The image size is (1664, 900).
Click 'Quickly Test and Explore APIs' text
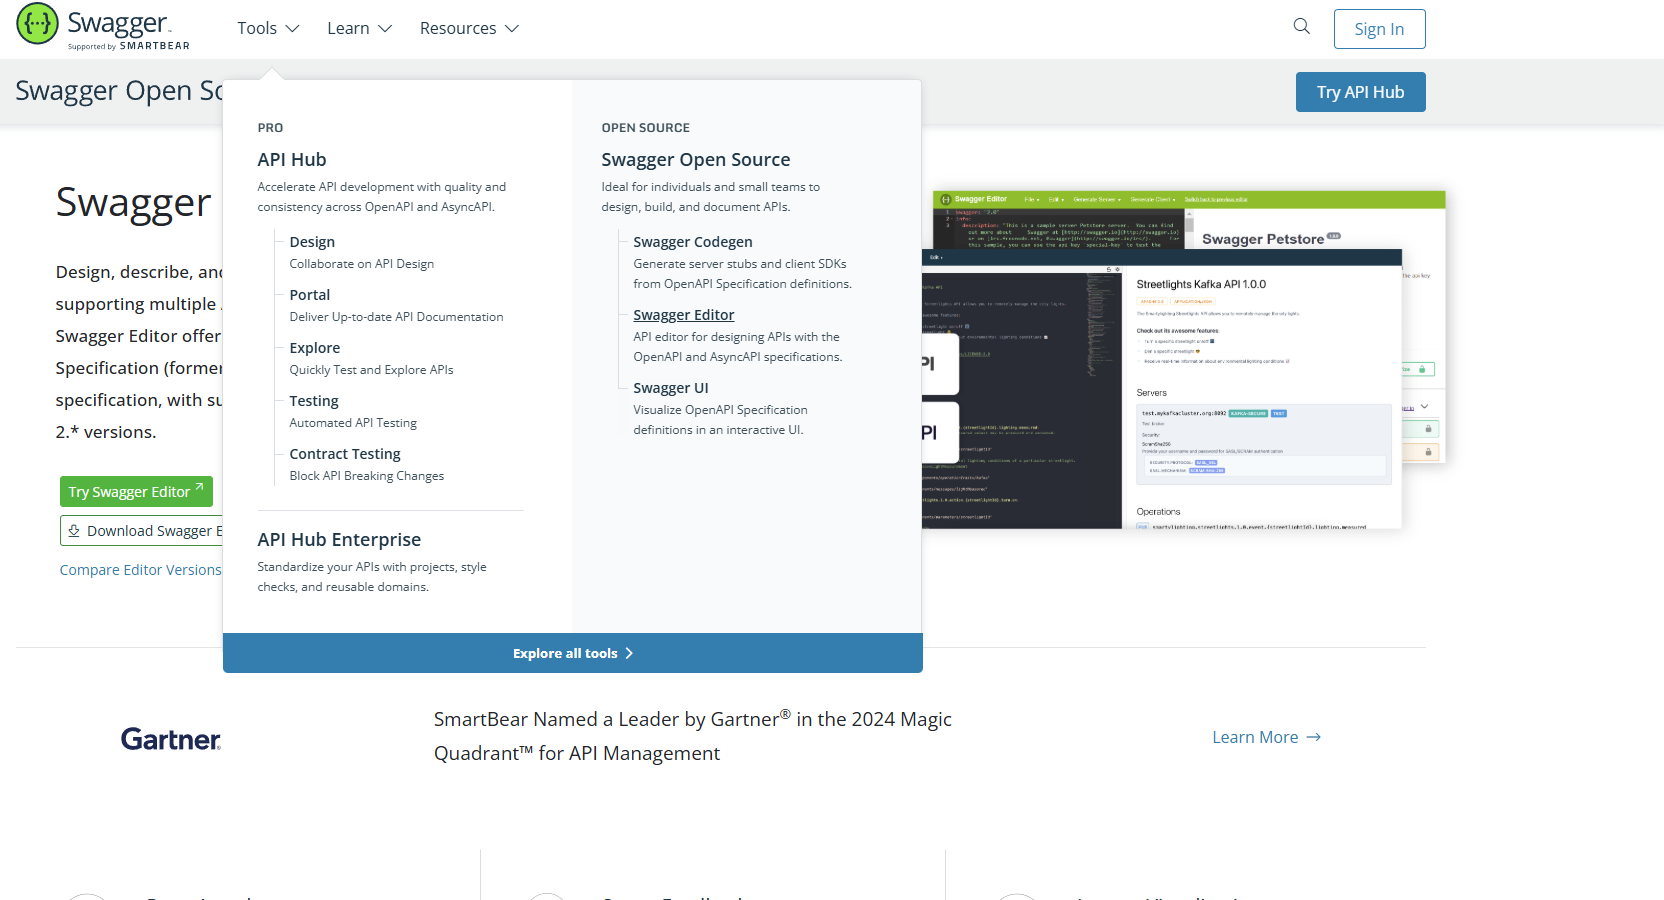point(371,370)
